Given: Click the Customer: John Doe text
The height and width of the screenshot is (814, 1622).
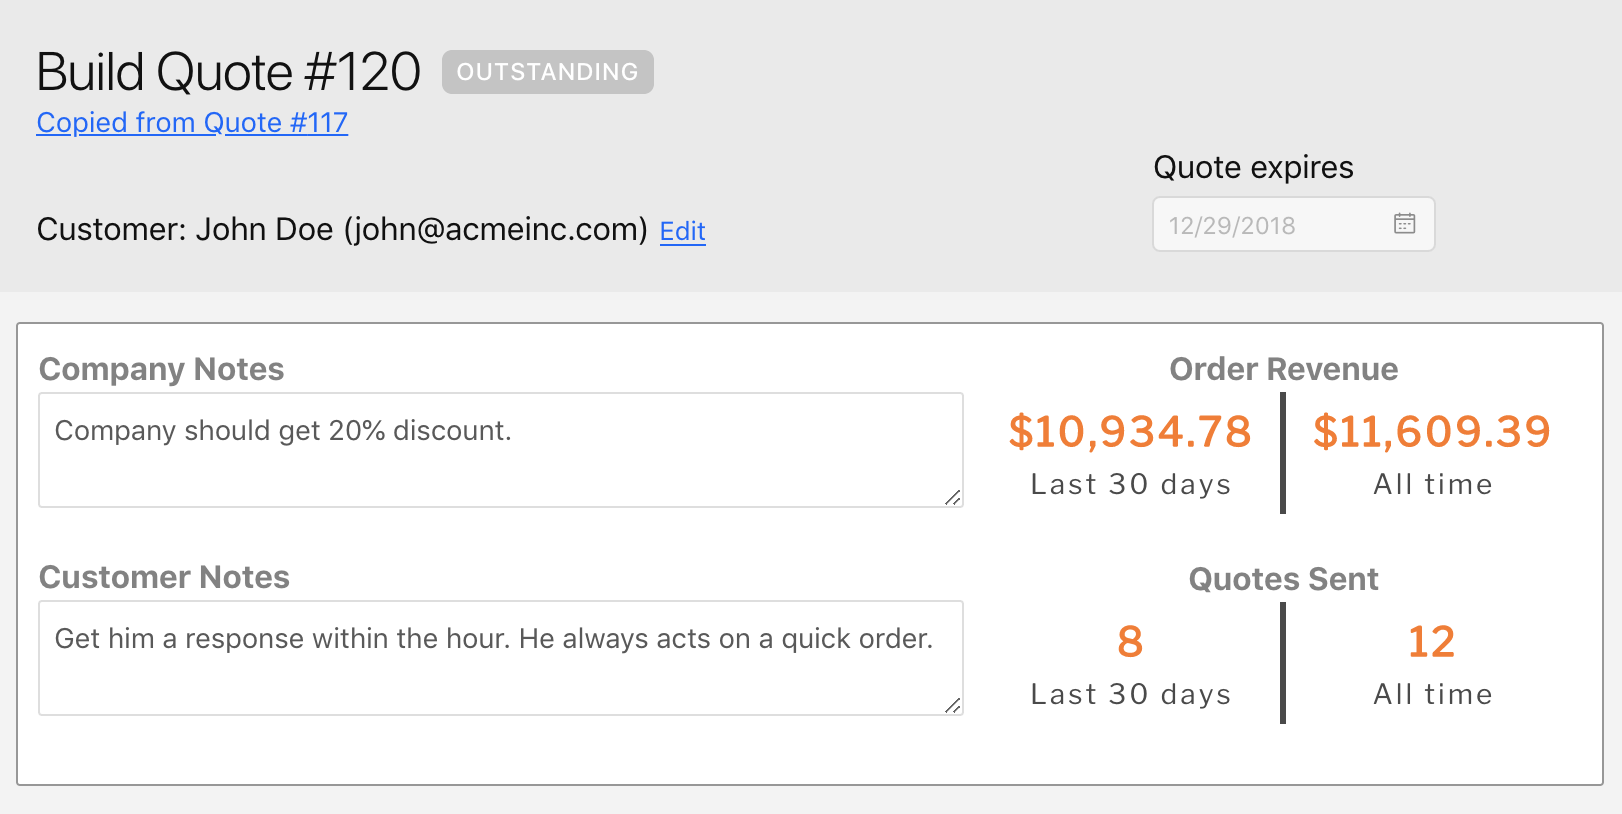Looking at the screenshot, I should coord(342,230).
